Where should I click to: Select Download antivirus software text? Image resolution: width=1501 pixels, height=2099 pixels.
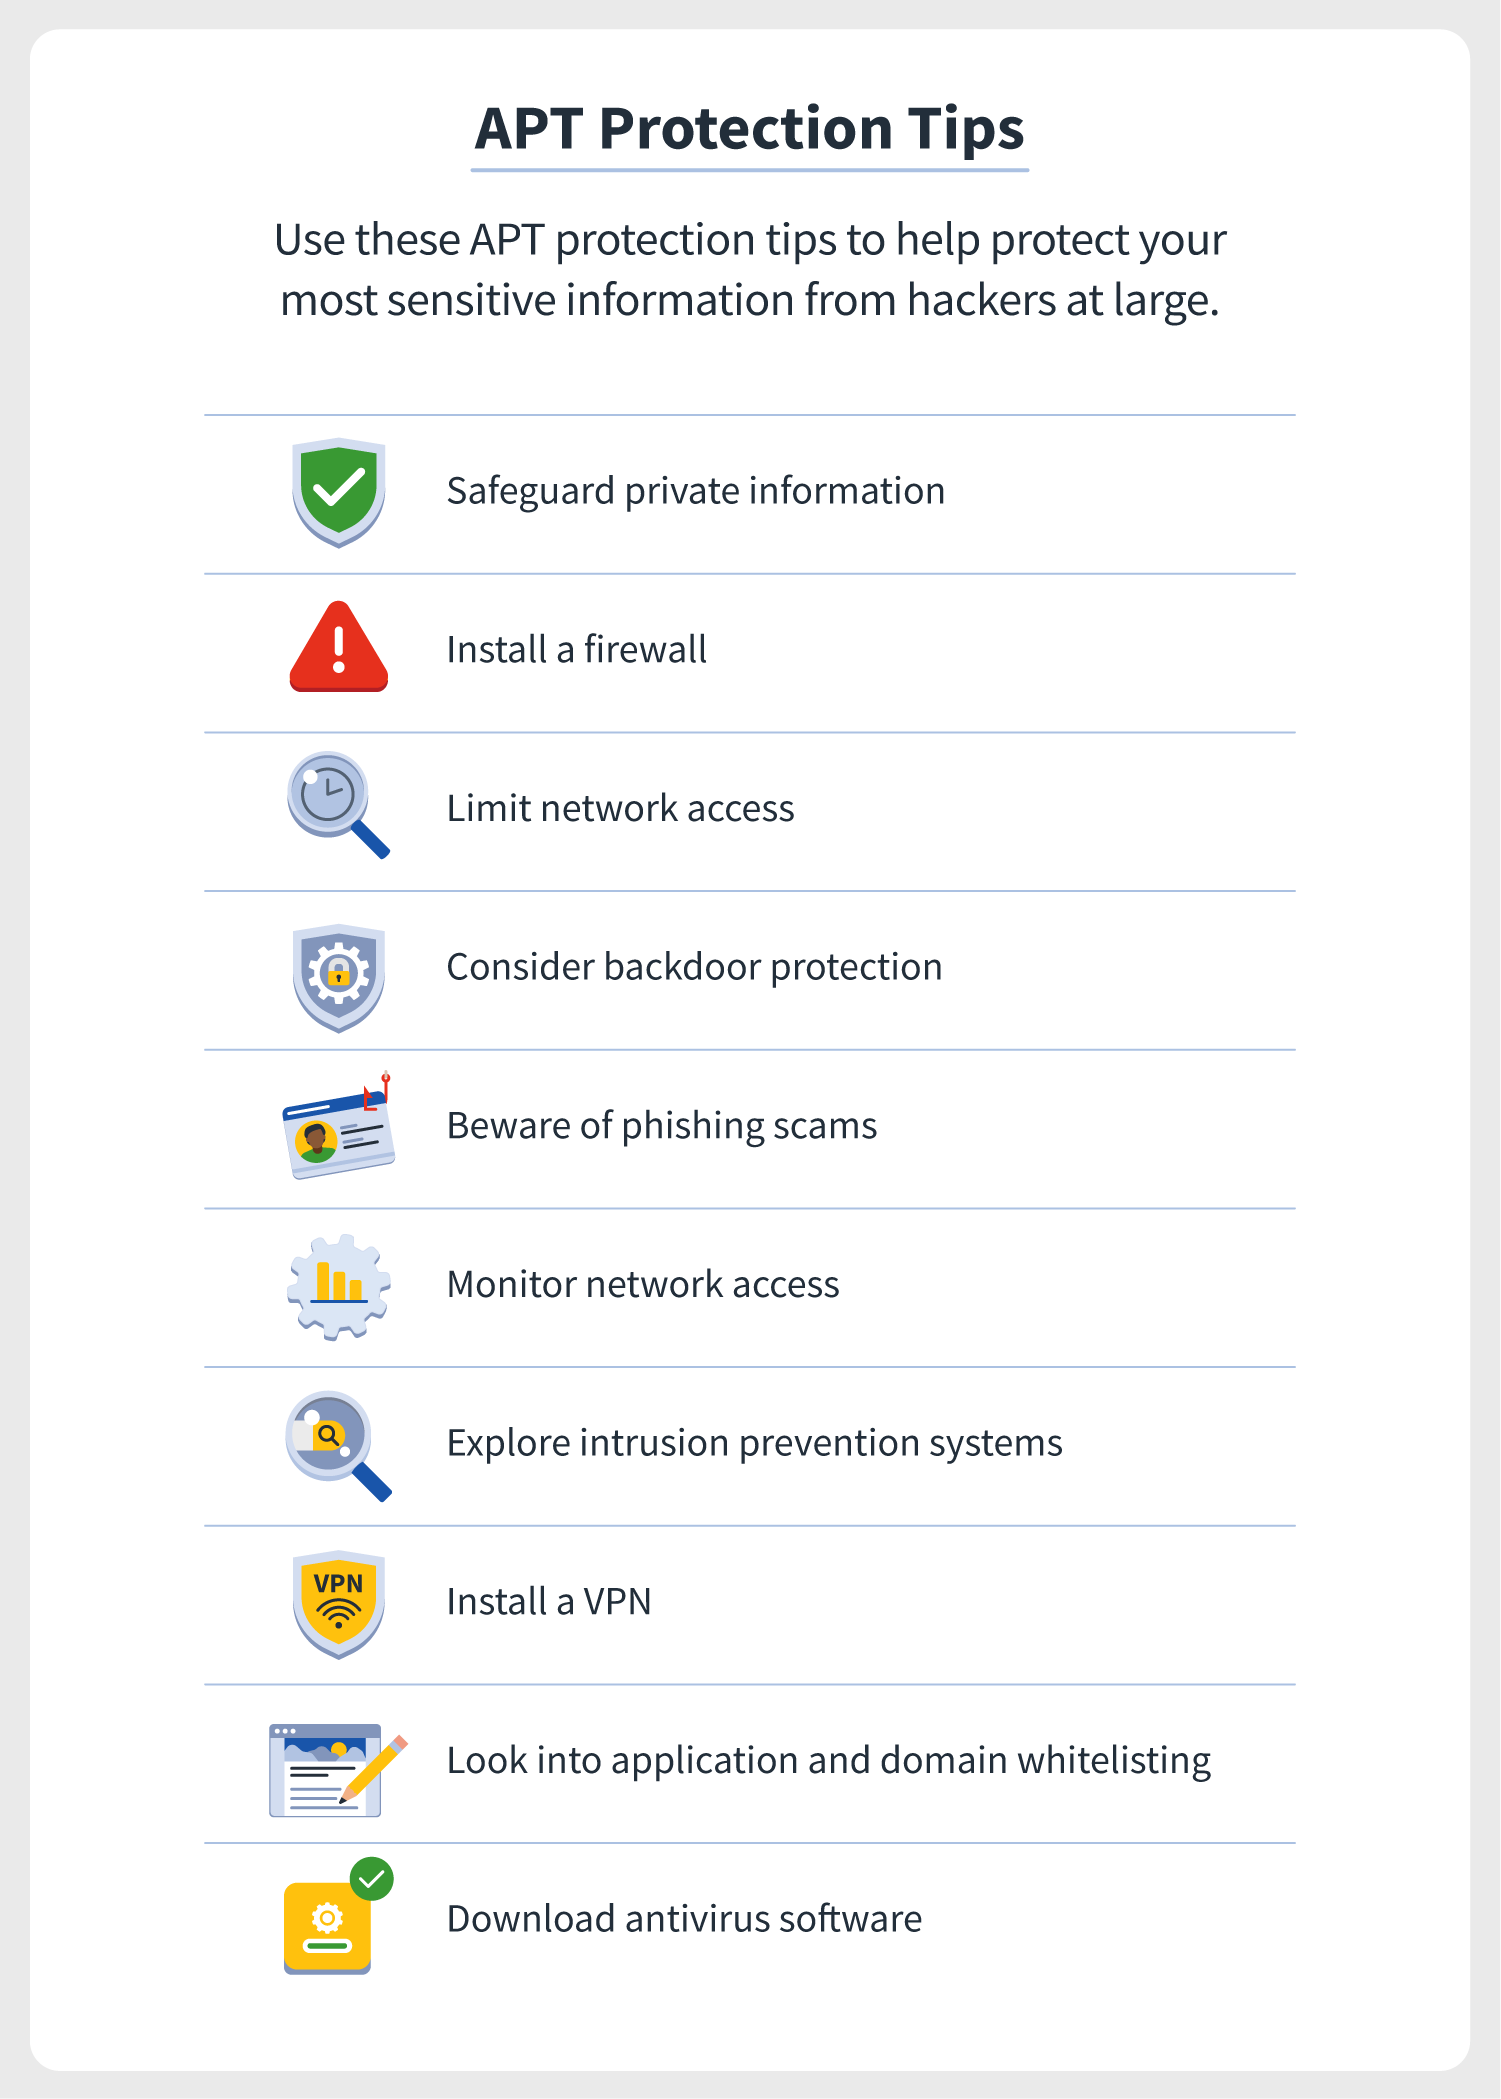tap(685, 1919)
